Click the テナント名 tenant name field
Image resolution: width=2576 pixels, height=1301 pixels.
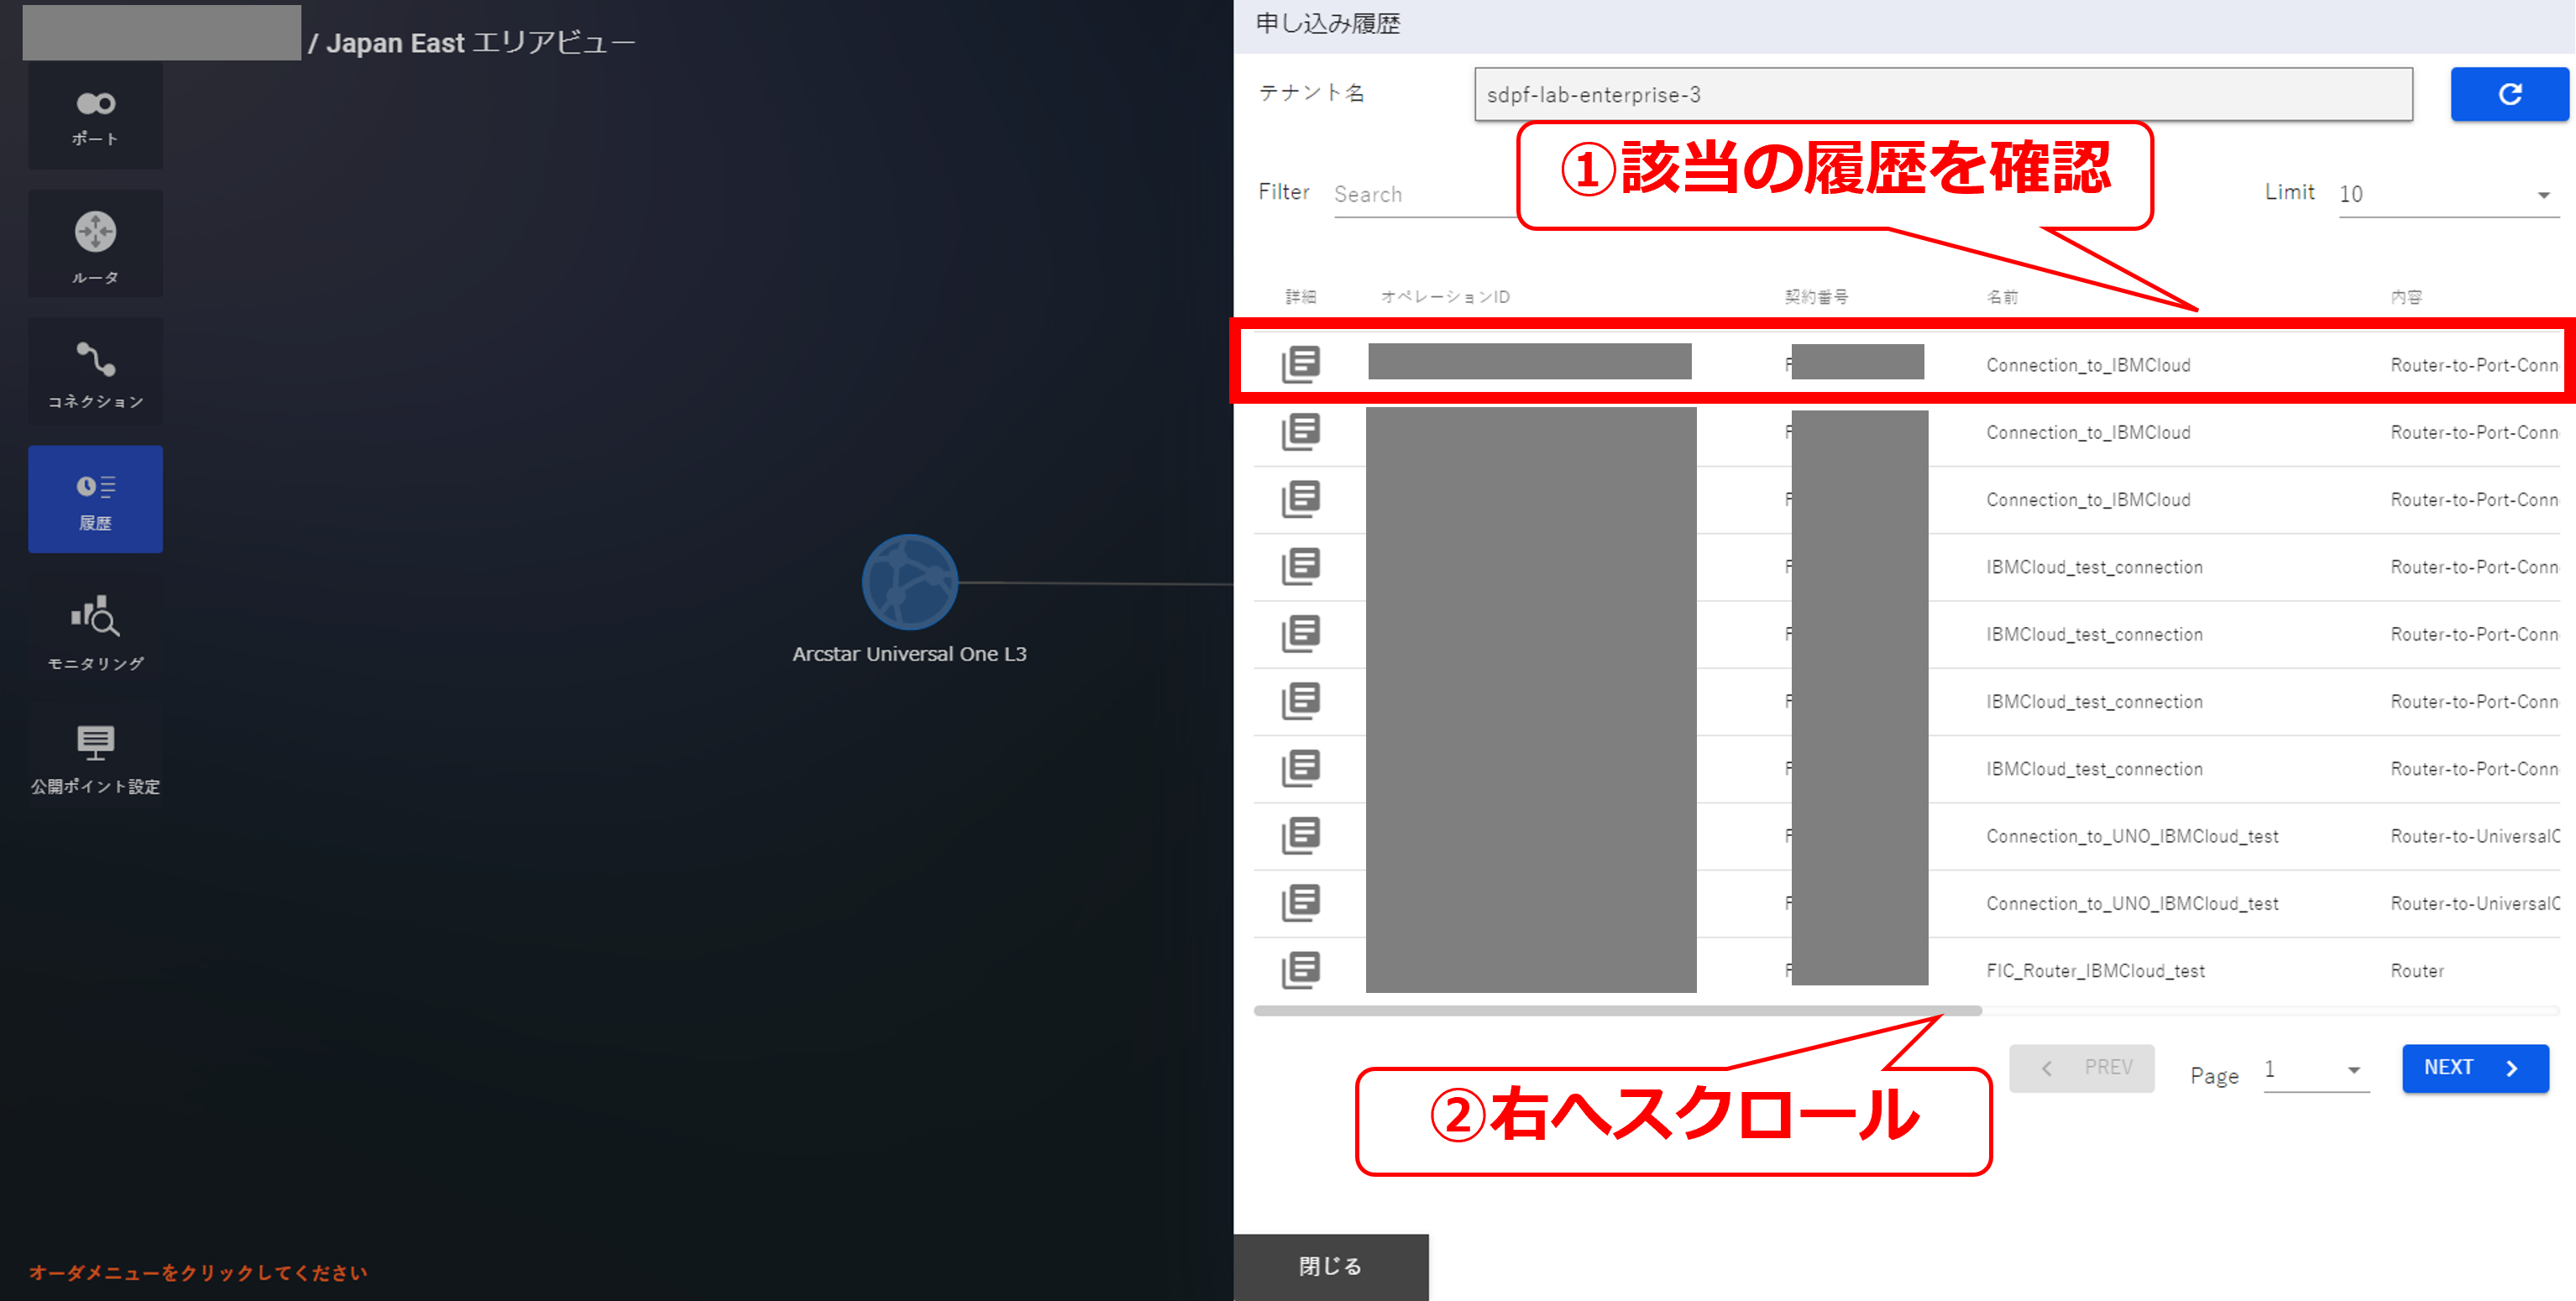point(1942,94)
